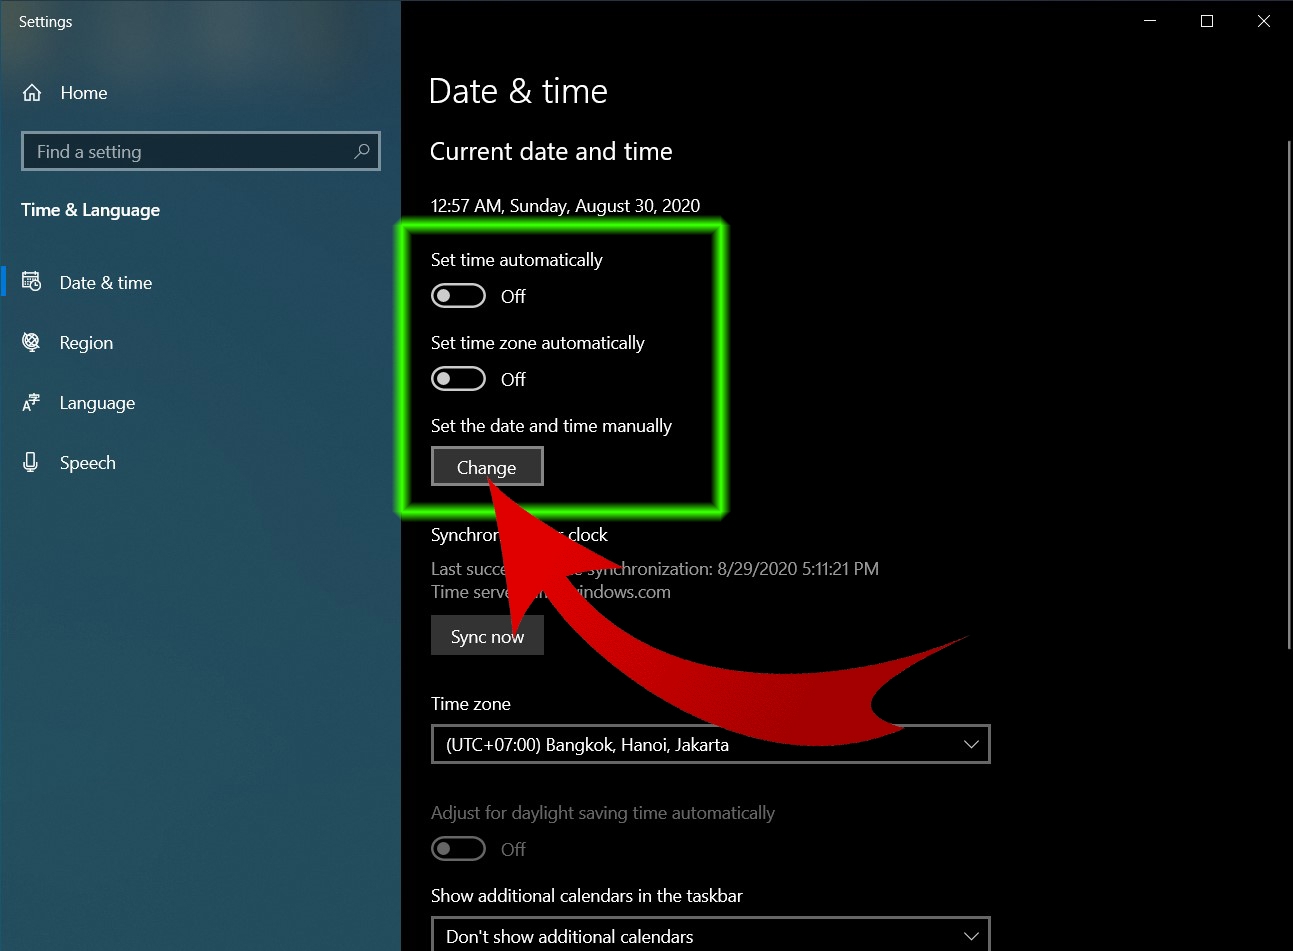Open the additional calendars dropdown
The height and width of the screenshot is (951, 1293).
point(710,936)
